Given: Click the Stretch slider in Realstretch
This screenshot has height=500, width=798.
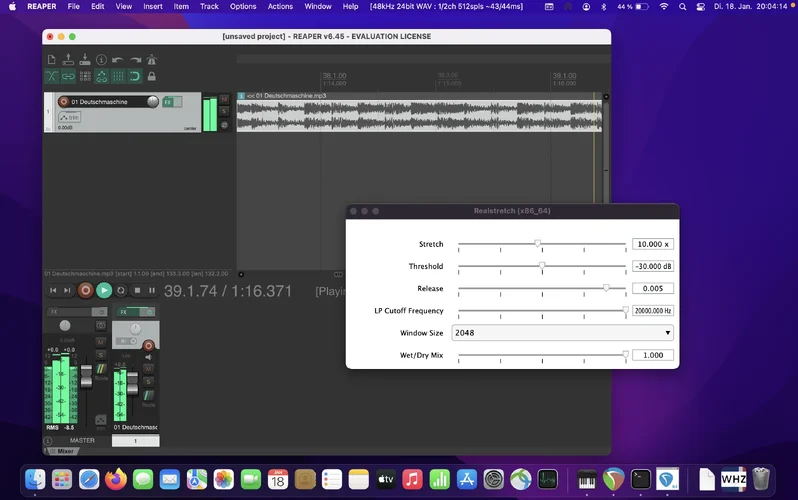Looking at the screenshot, I should pos(538,244).
